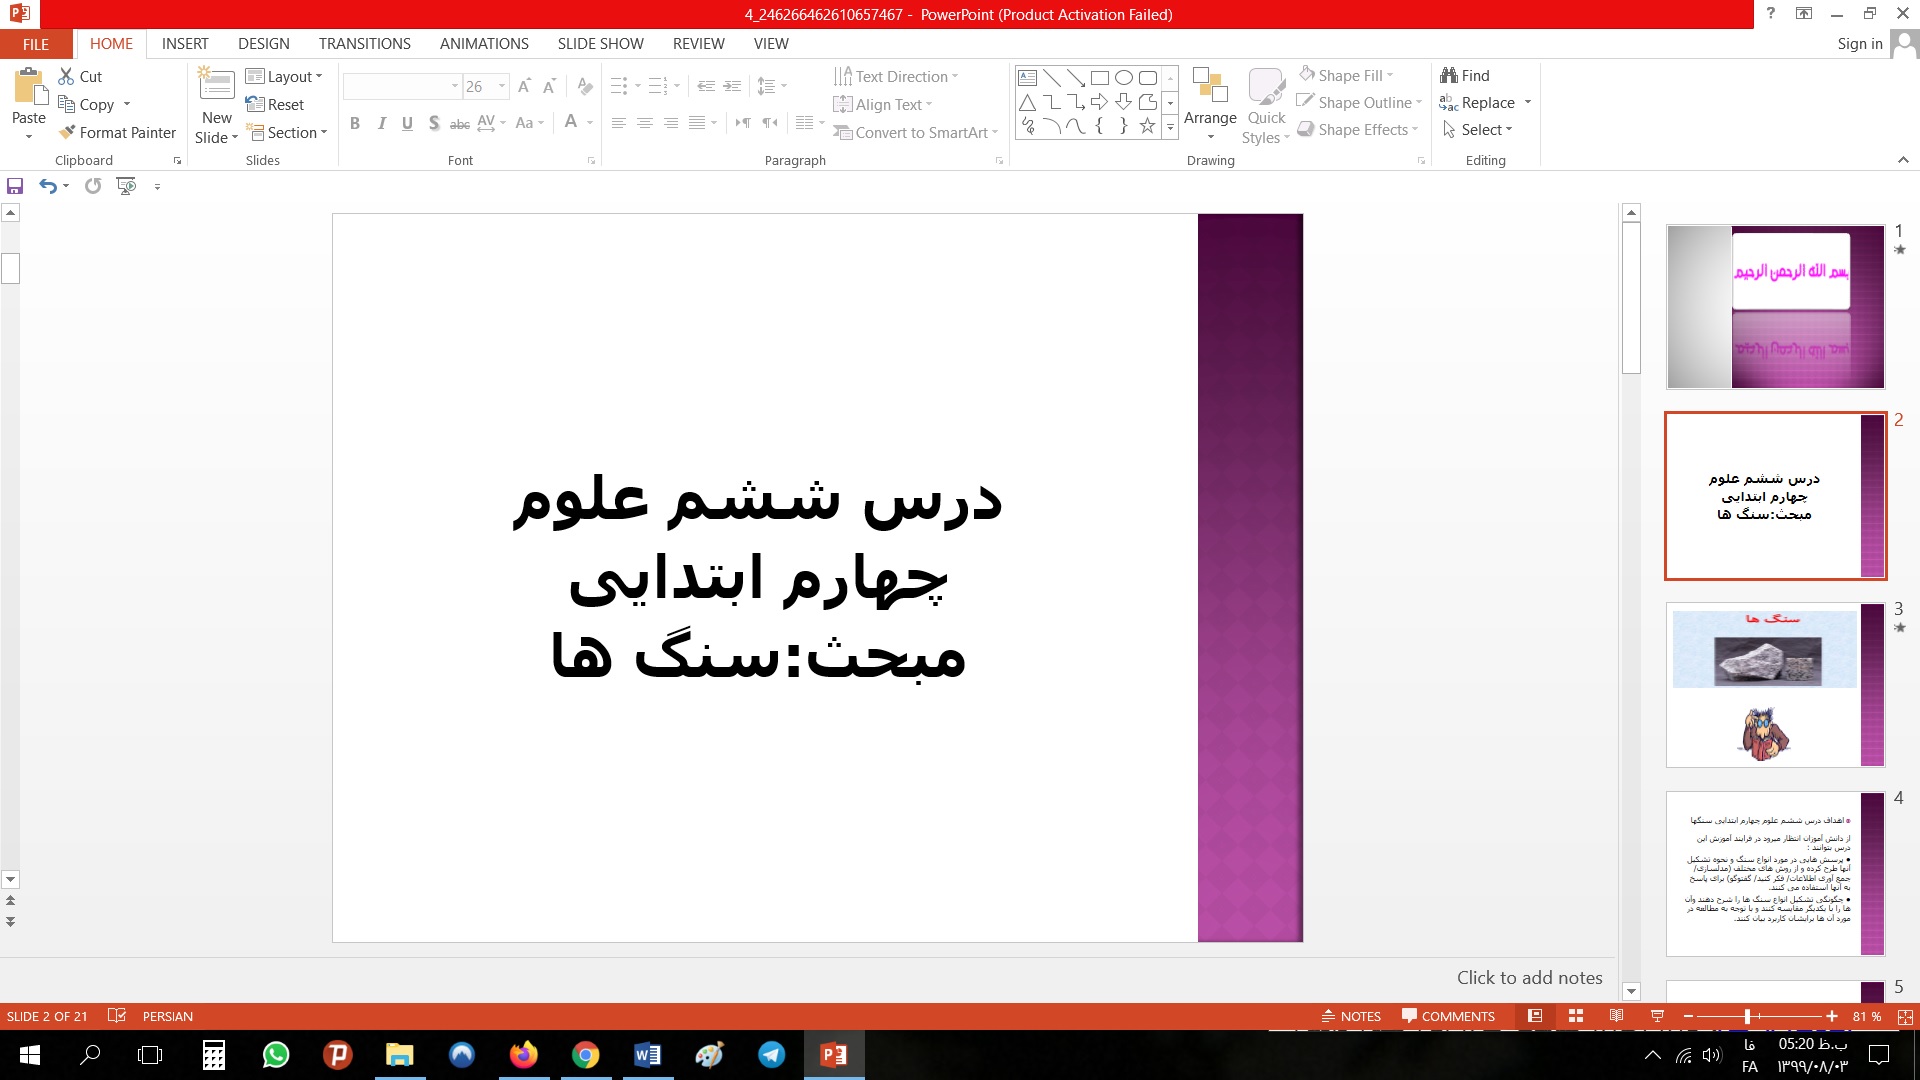Toggle Bold text formatting
This screenshot has height=1080, width=1920.
pos(355,123)
